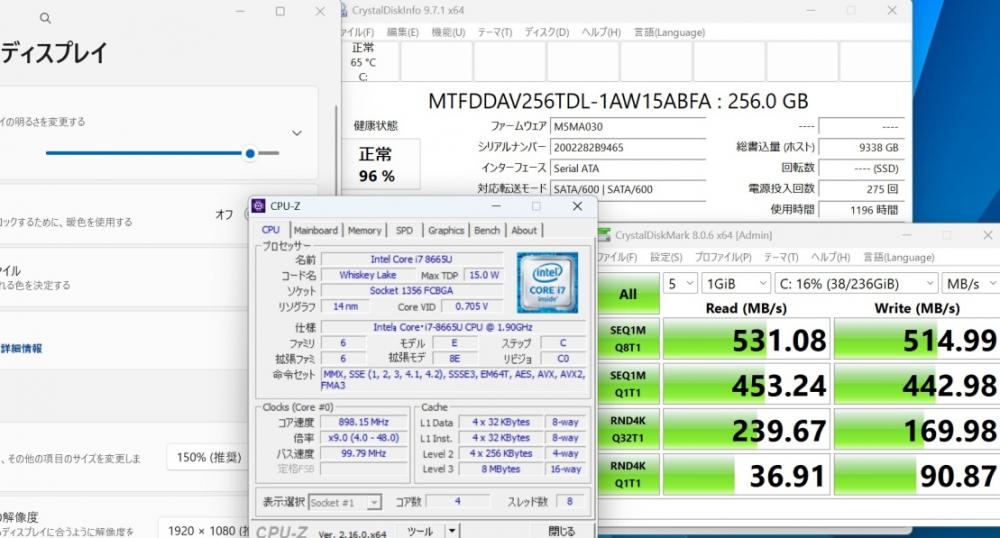Image resolution: width=1000 pixels, height=538 pixels.
Task: Run the SEQ1M Q1T1 test button
Action: point(628,384)
